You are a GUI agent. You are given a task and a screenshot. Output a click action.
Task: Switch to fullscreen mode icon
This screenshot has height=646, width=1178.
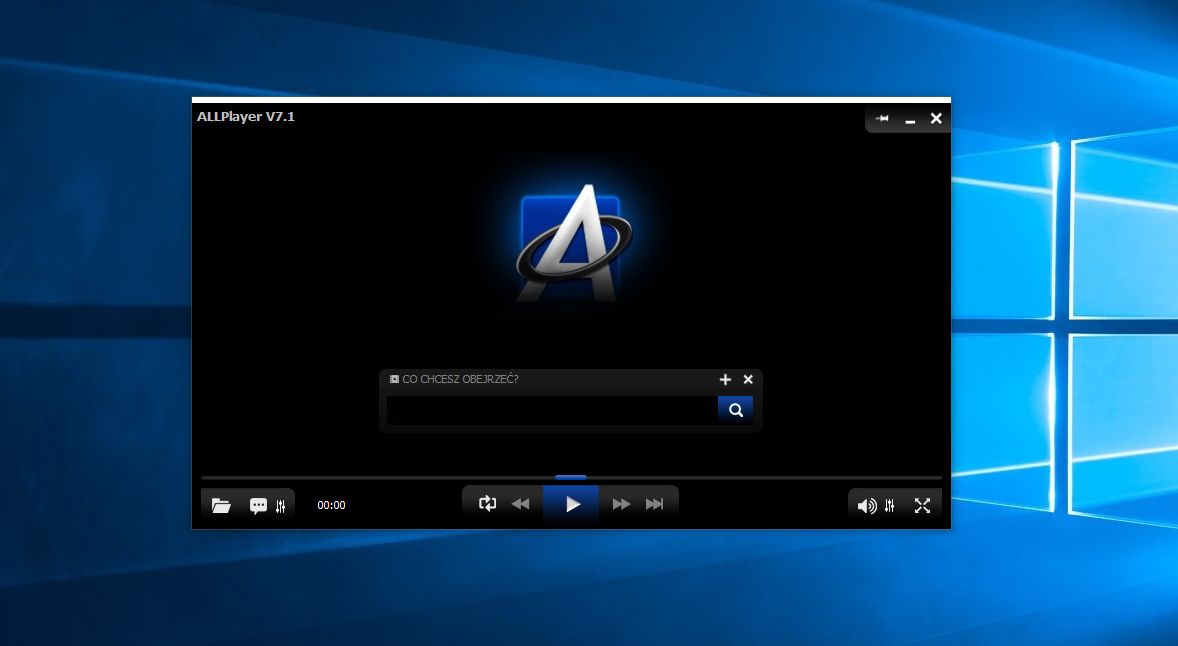tap(923, 506)
